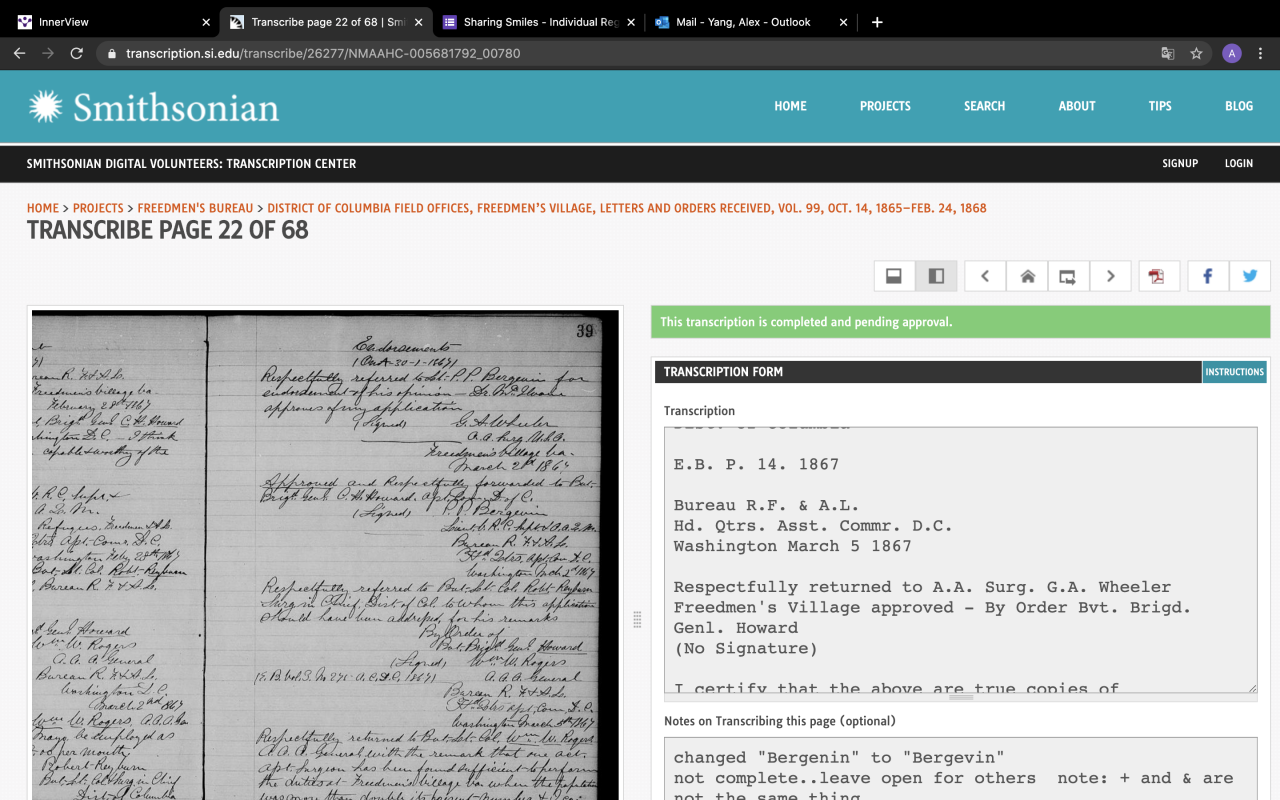The image size is (1280, 800).
Task: Open Chrome profile avatar
Action: click(x=1232, y=53)
